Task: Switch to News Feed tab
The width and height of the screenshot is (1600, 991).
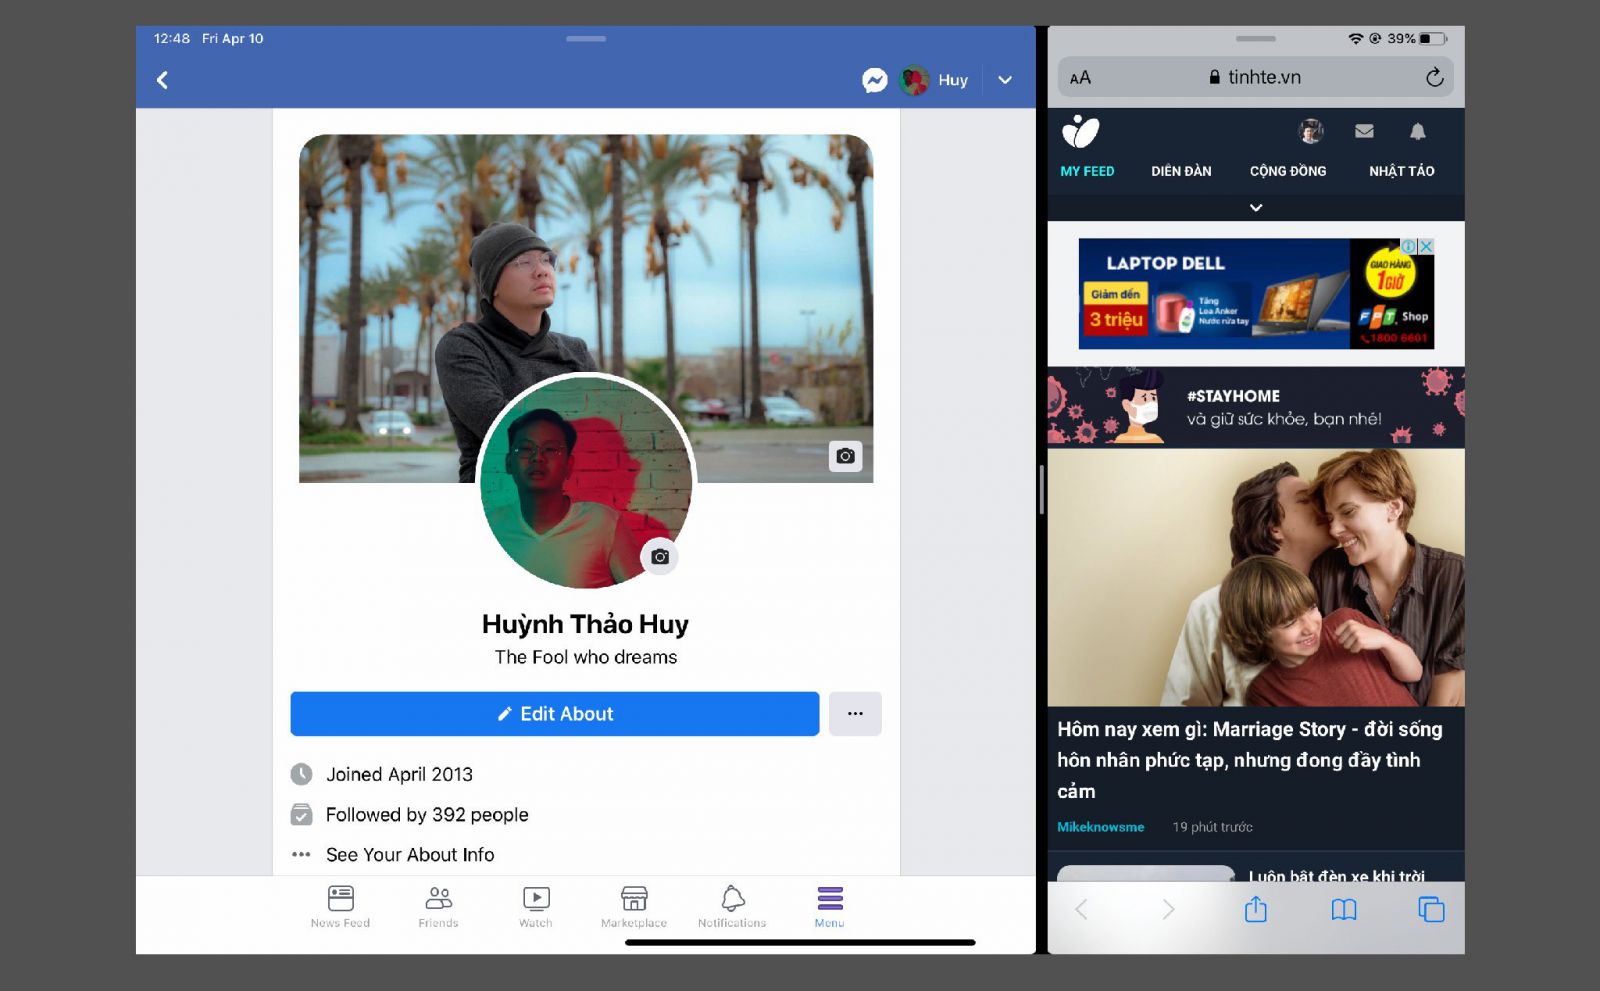Action: click(340, 907)
